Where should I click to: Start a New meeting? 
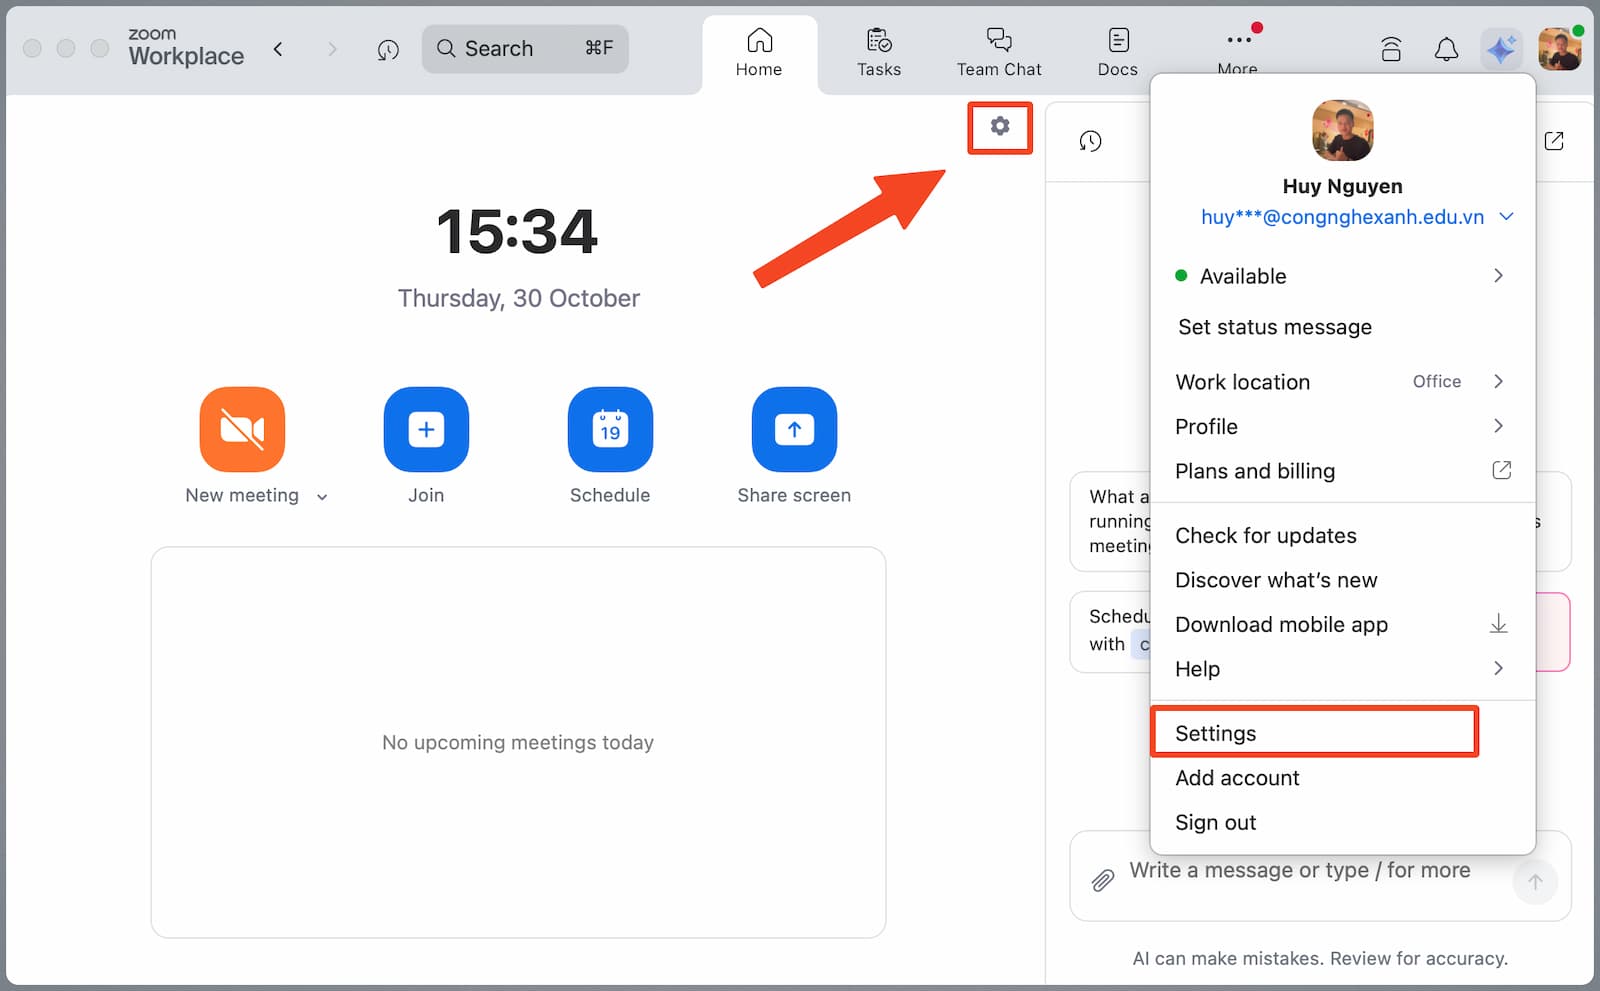(242, 429)
